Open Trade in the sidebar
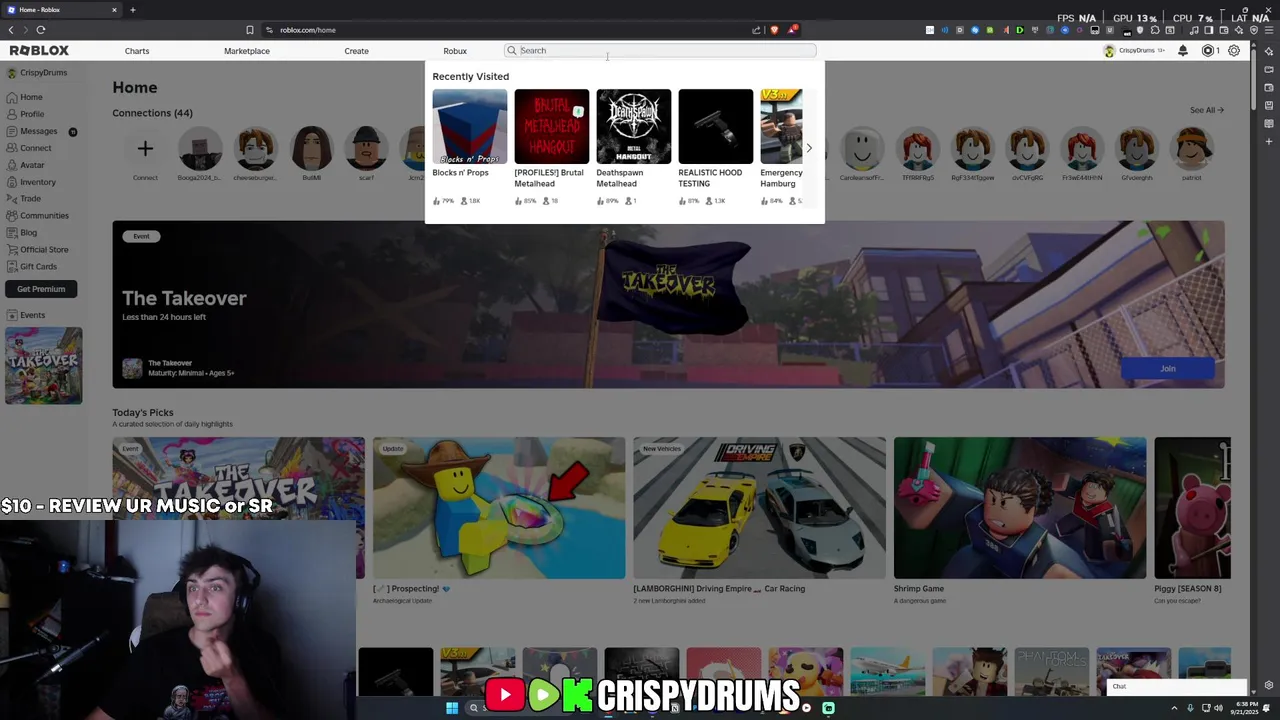The width and height of the screenshot is (1280, 720). [x=24, y=199]
